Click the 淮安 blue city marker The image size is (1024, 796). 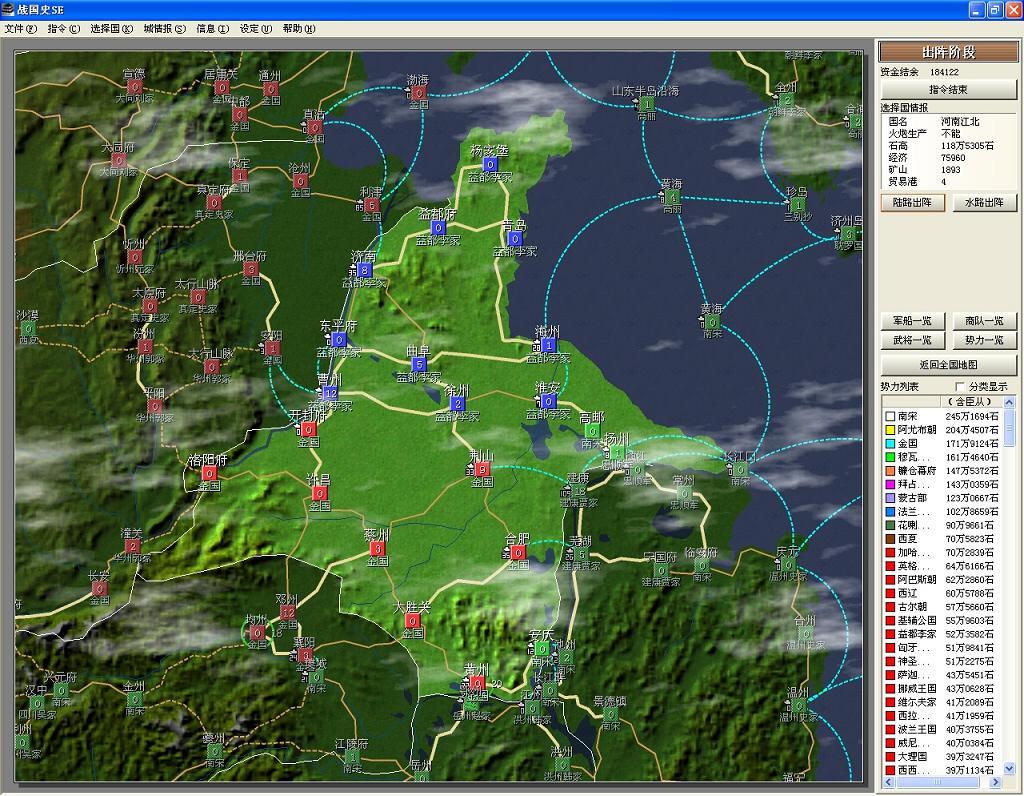(547, 401)
